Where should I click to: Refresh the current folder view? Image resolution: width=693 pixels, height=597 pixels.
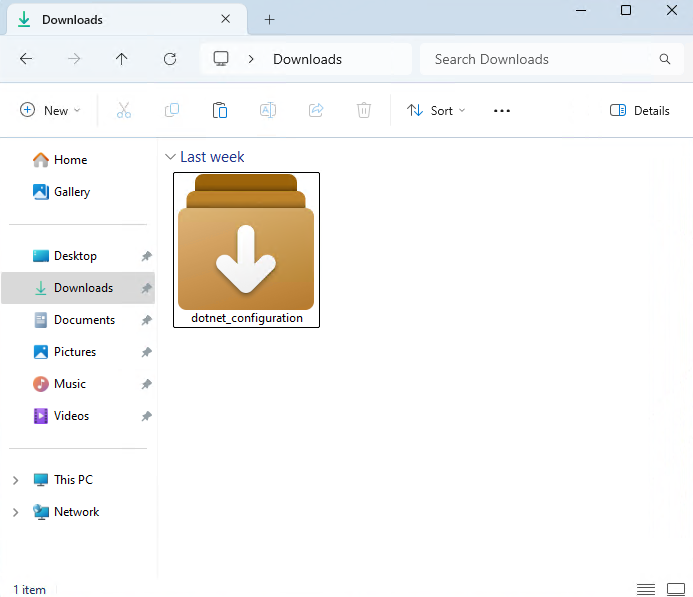[x=170, y=59]
